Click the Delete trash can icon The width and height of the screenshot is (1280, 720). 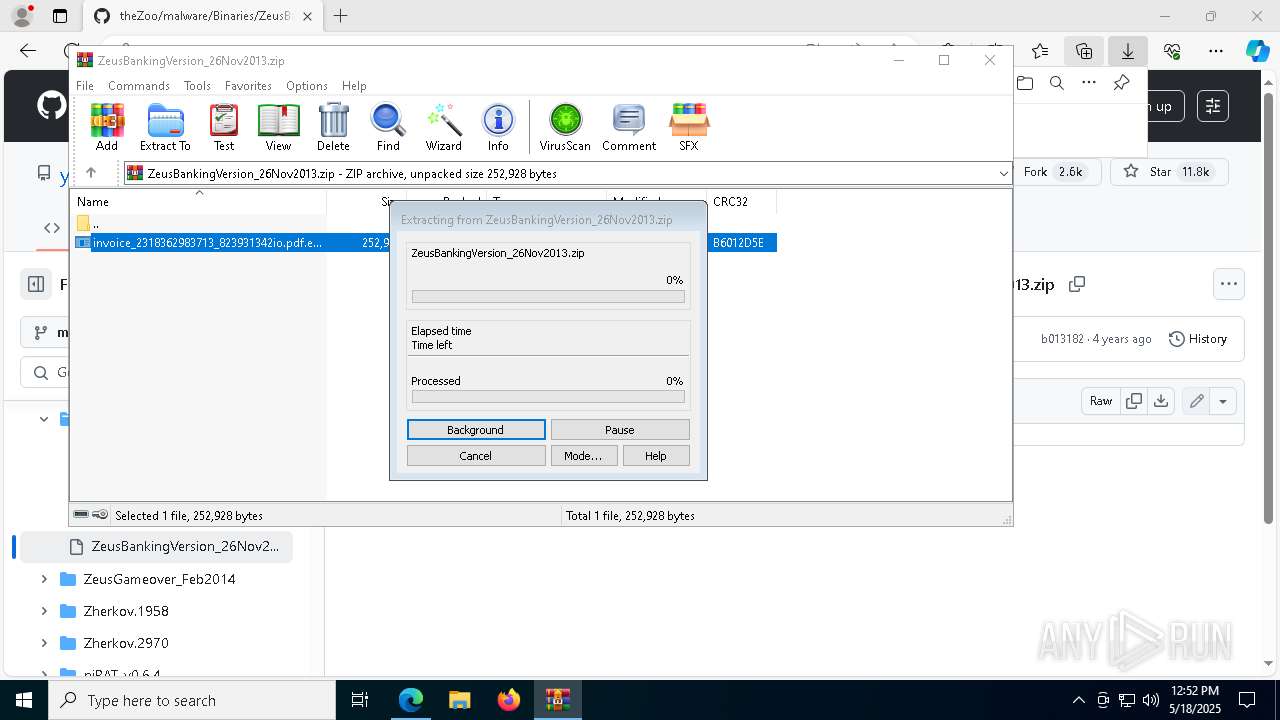click(x=333, y=127)
